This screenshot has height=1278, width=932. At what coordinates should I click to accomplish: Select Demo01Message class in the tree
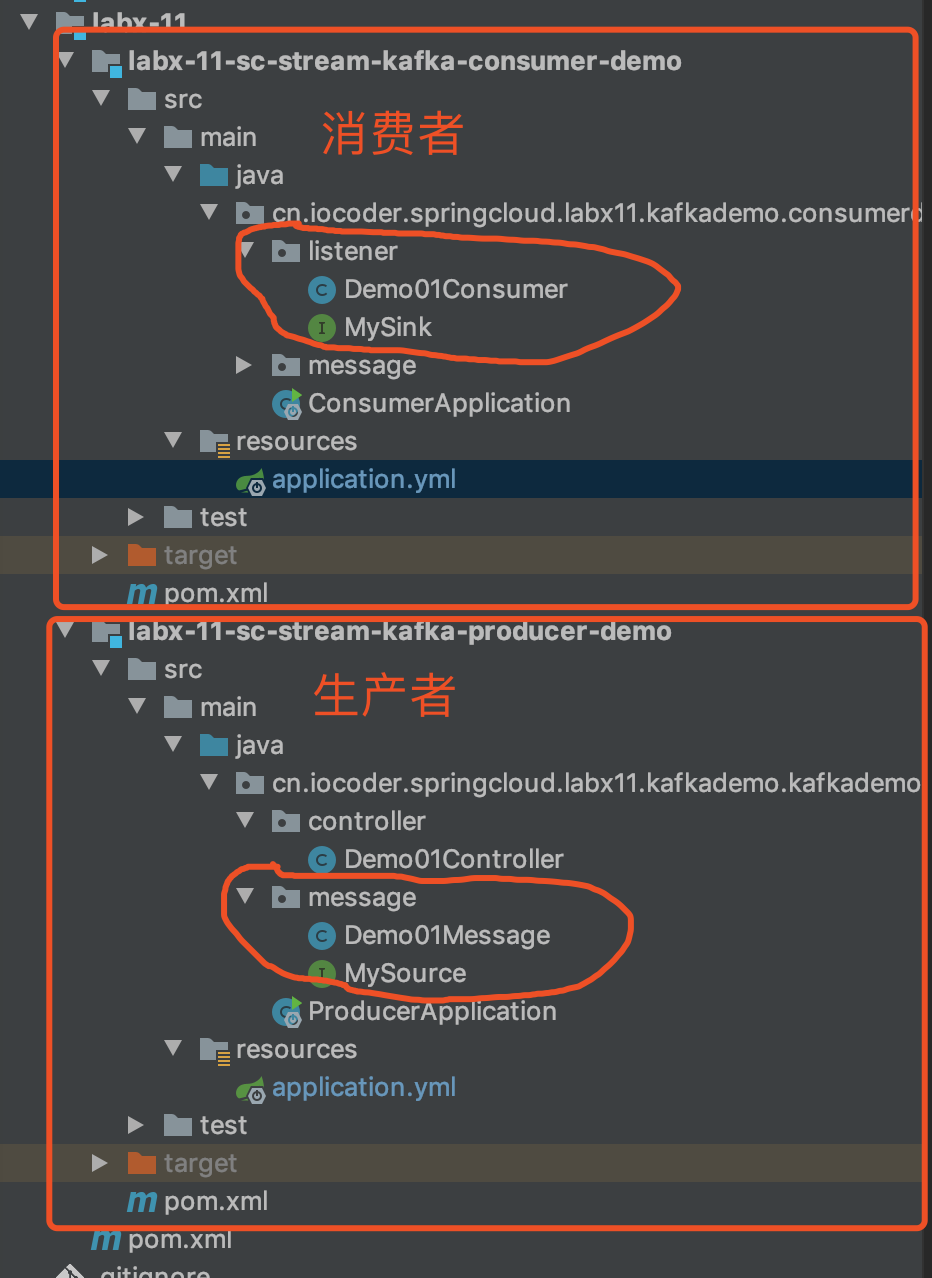click(x=447, y=936)
